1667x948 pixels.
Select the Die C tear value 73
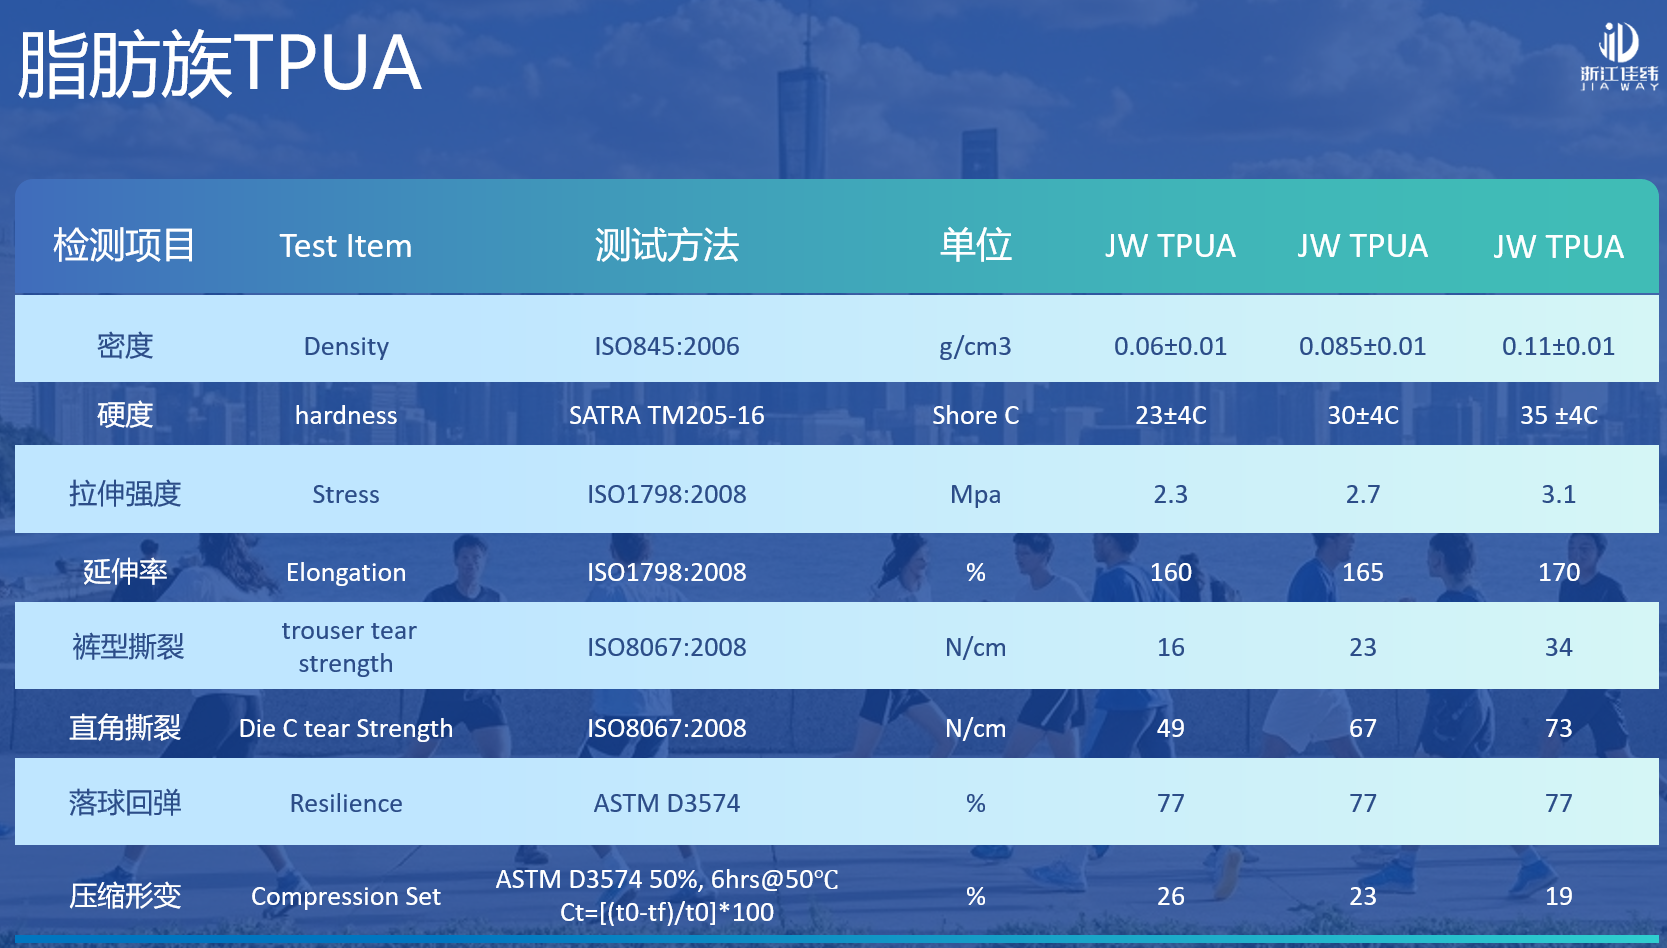coord(1559,728)
